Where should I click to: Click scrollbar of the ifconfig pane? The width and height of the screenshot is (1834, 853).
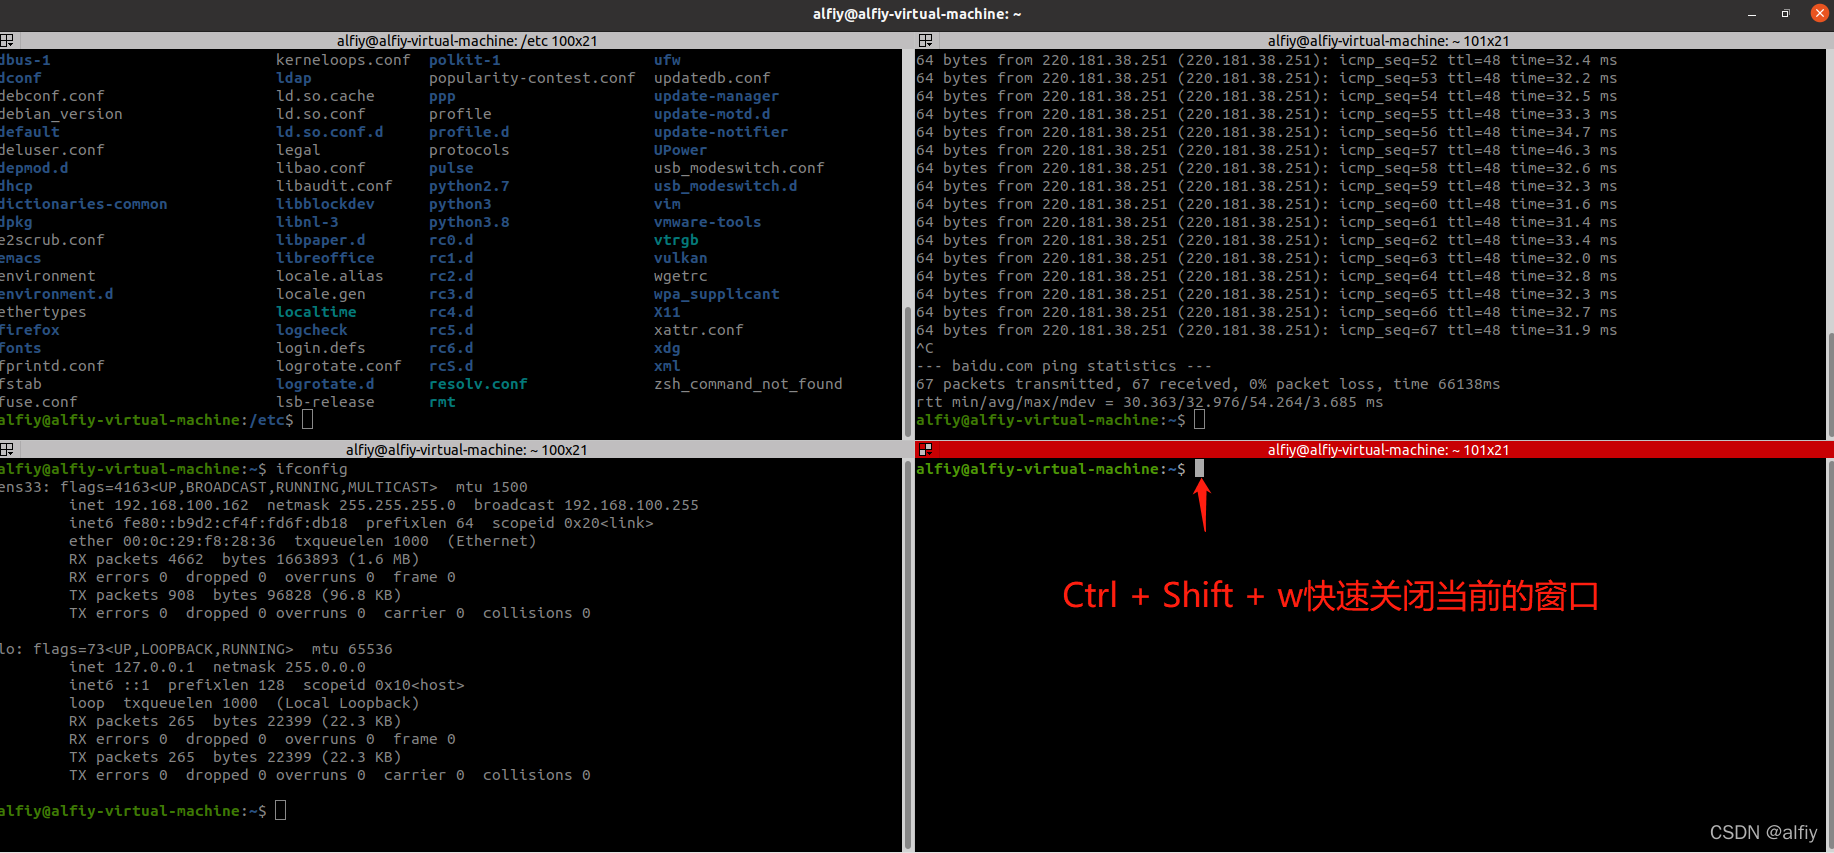(x=908, y=655)
